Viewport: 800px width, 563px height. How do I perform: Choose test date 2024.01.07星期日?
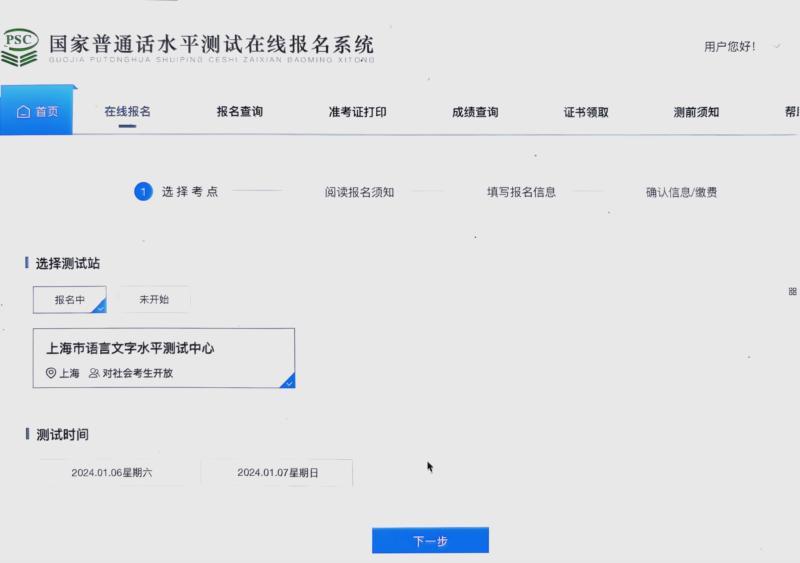278,473
